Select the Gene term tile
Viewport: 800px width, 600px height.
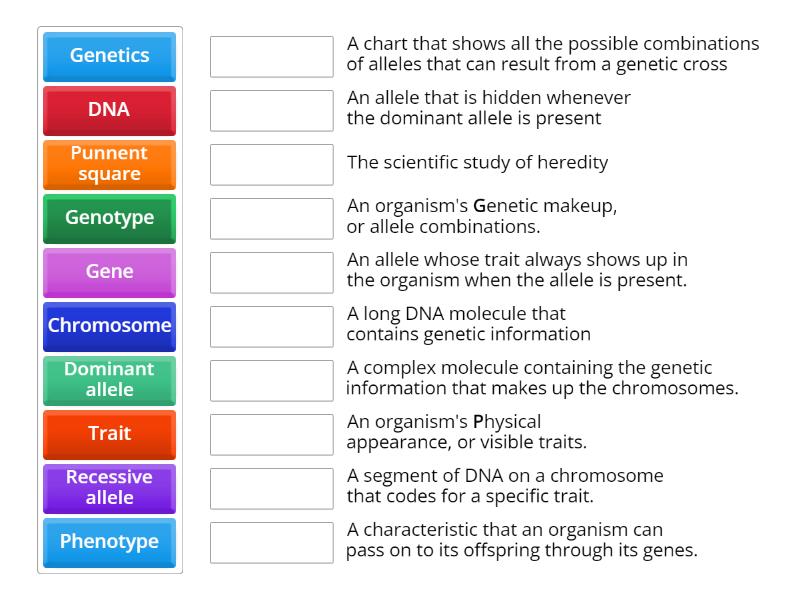click(109, 273)
